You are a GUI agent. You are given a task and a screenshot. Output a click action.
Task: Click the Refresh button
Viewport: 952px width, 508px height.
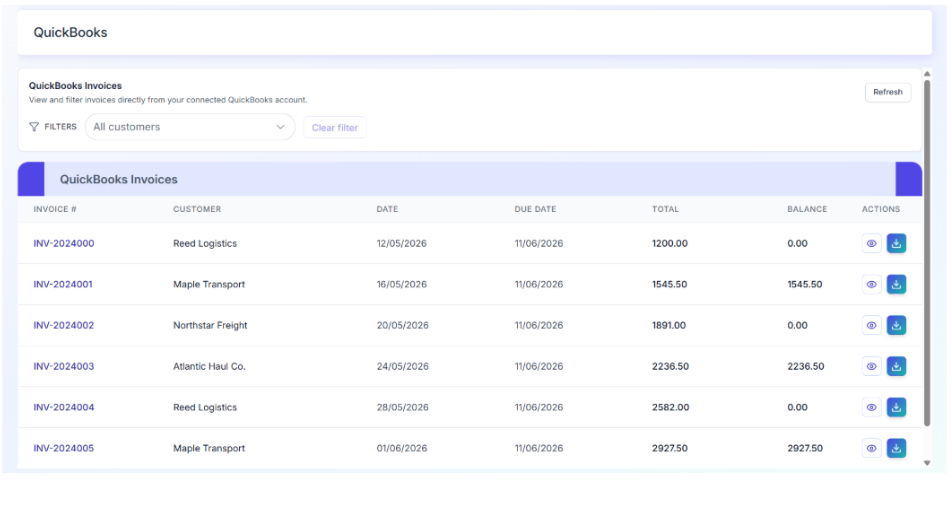888,92
